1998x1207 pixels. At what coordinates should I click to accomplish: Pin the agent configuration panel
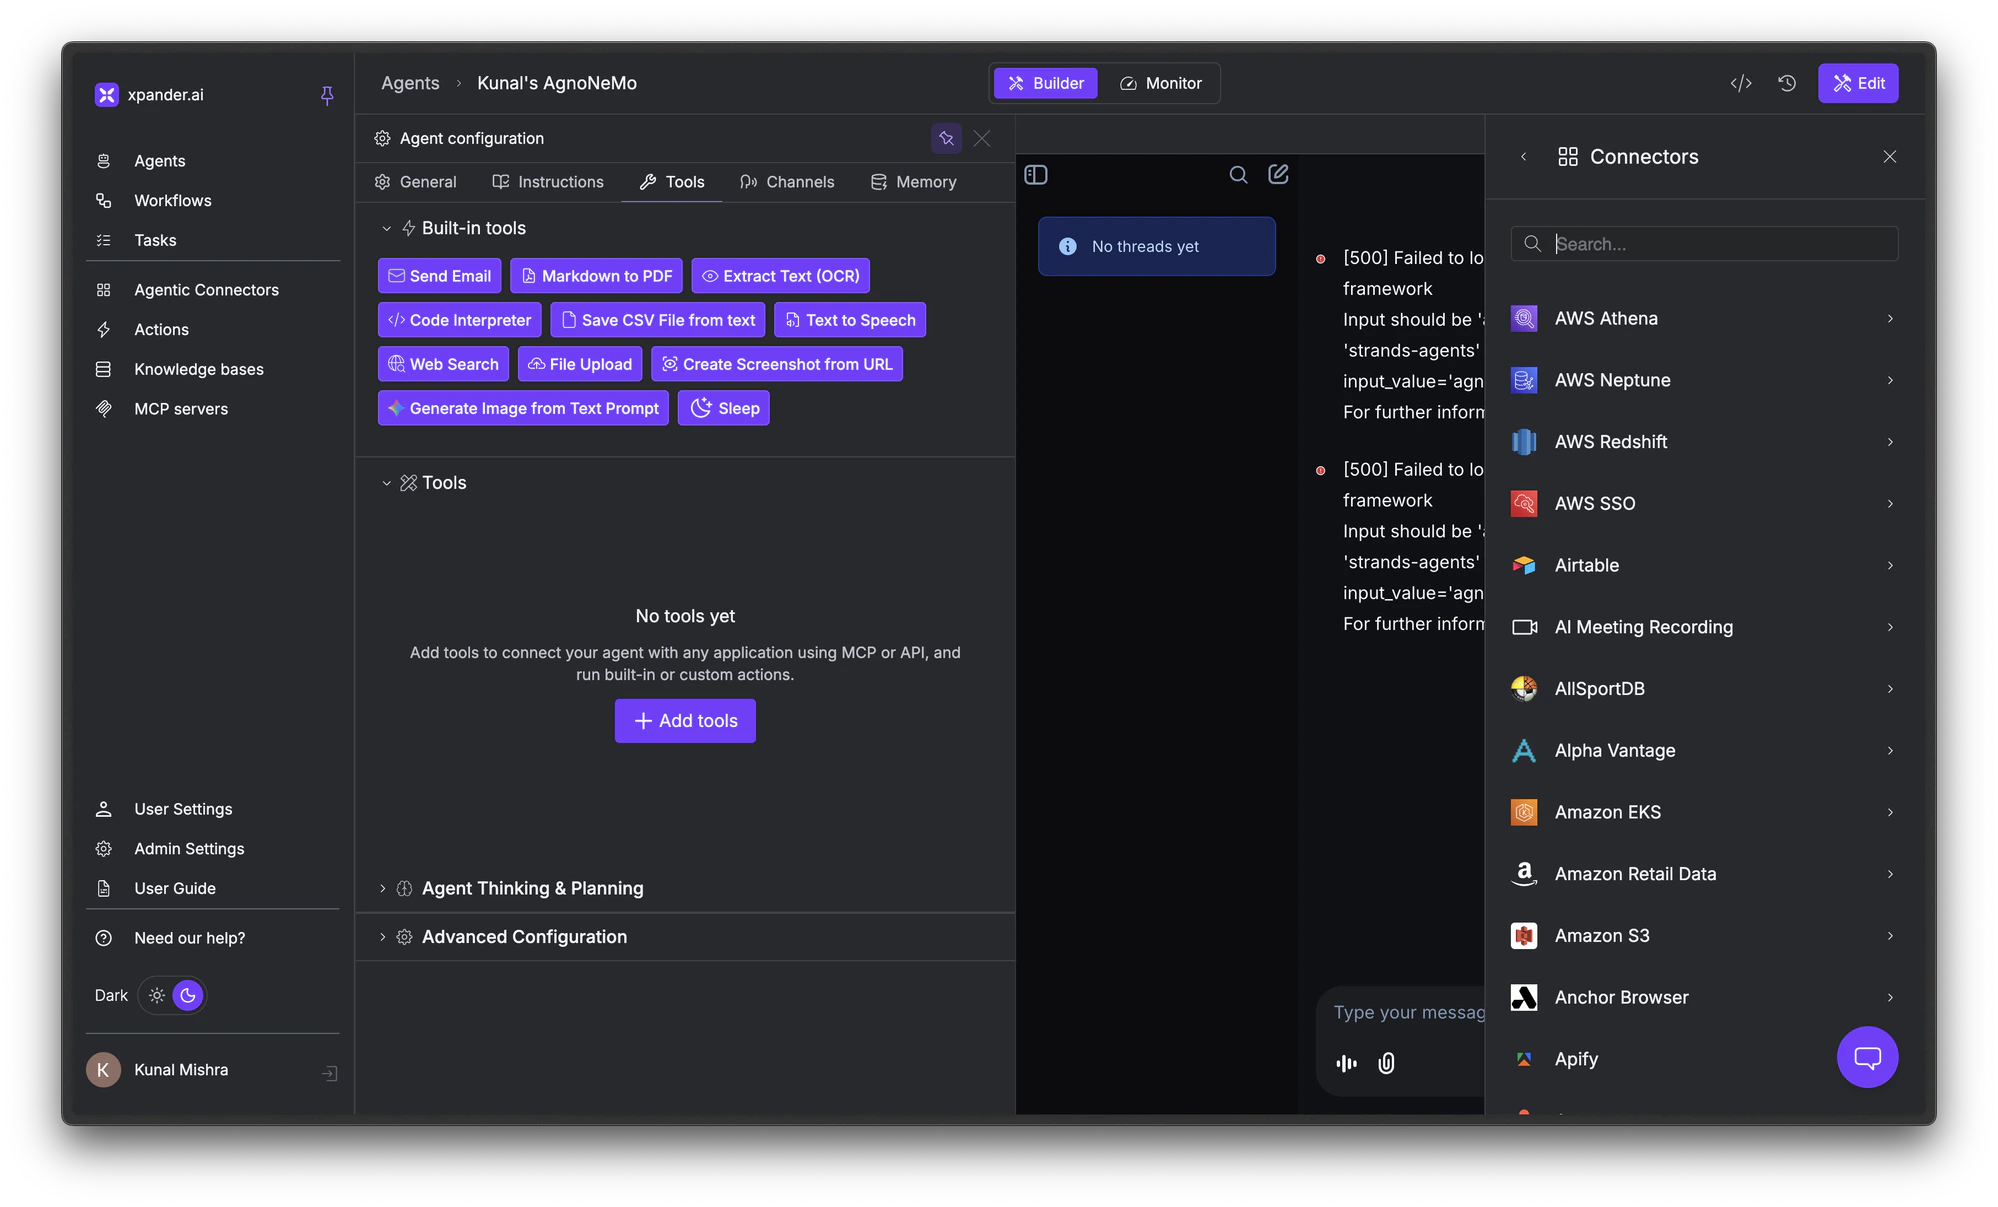(x=946, y=138)
